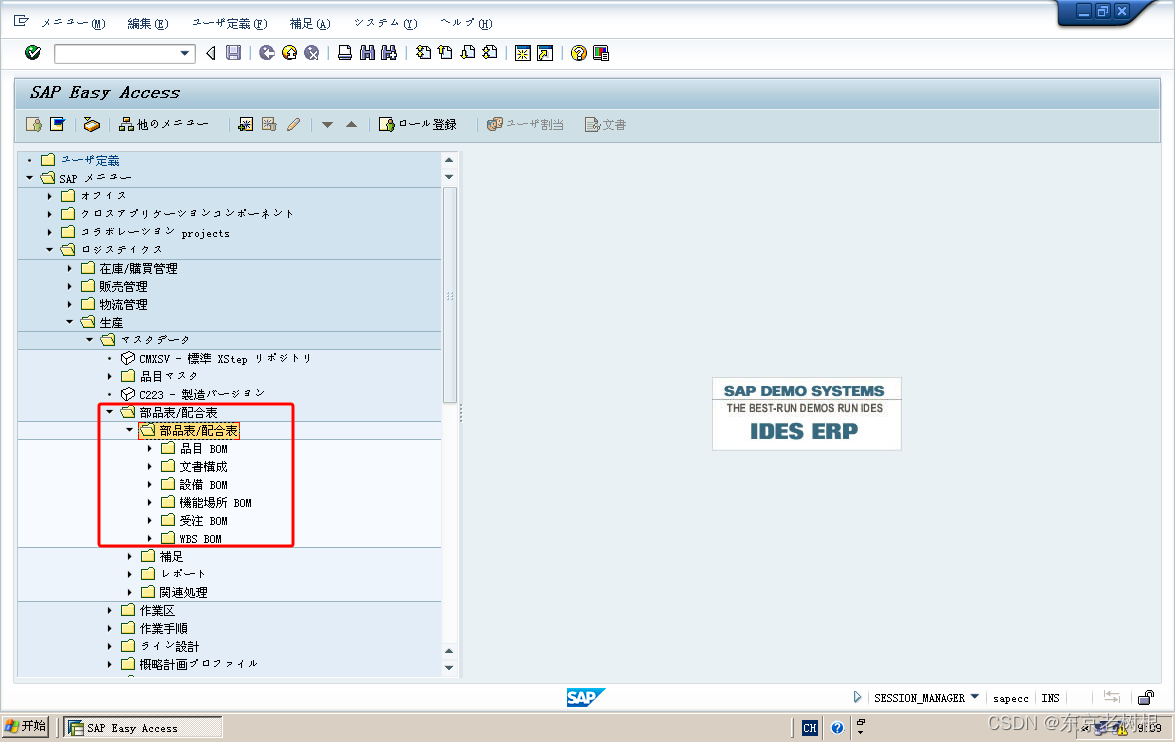Open the command field dropdown
This screenshot has width=1175, height=742.
(x=183, y=53)
